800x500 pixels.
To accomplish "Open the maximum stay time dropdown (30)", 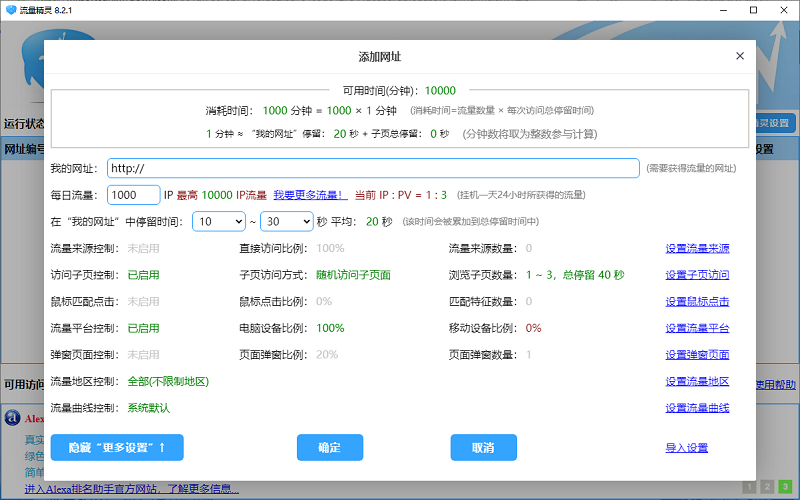I will click(286, 222).
